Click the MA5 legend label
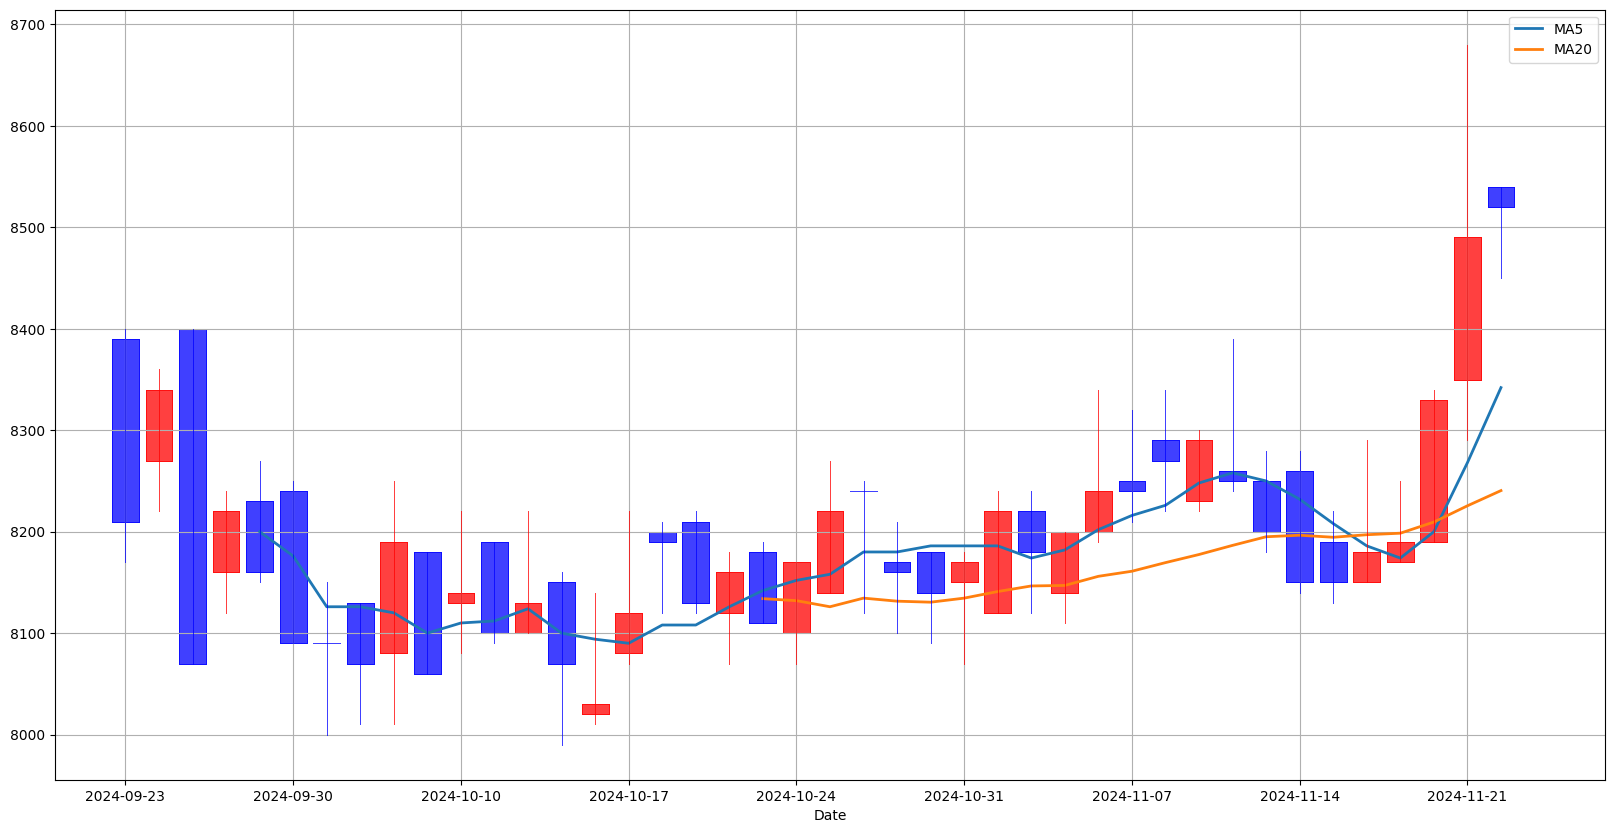This screenshot has width=1614, height=833. (1568, 30)
